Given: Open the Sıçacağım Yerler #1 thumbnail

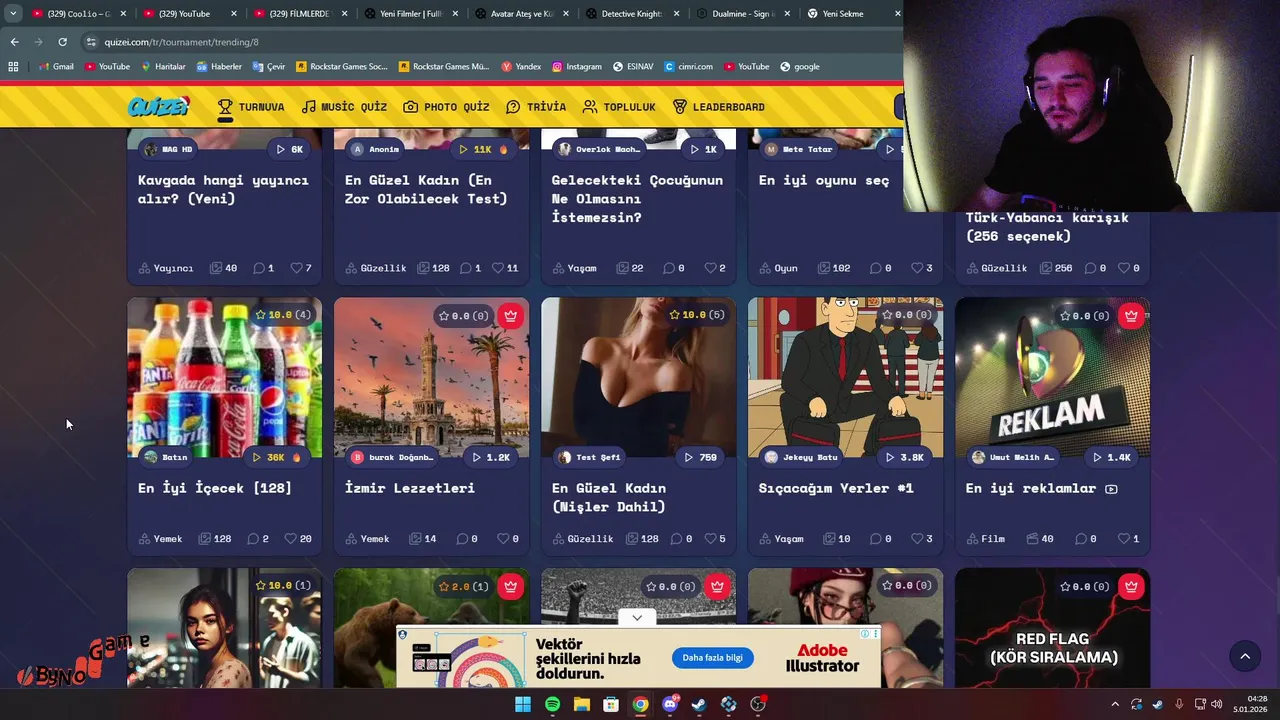Looking at the screenshot, I should [845, 377].
